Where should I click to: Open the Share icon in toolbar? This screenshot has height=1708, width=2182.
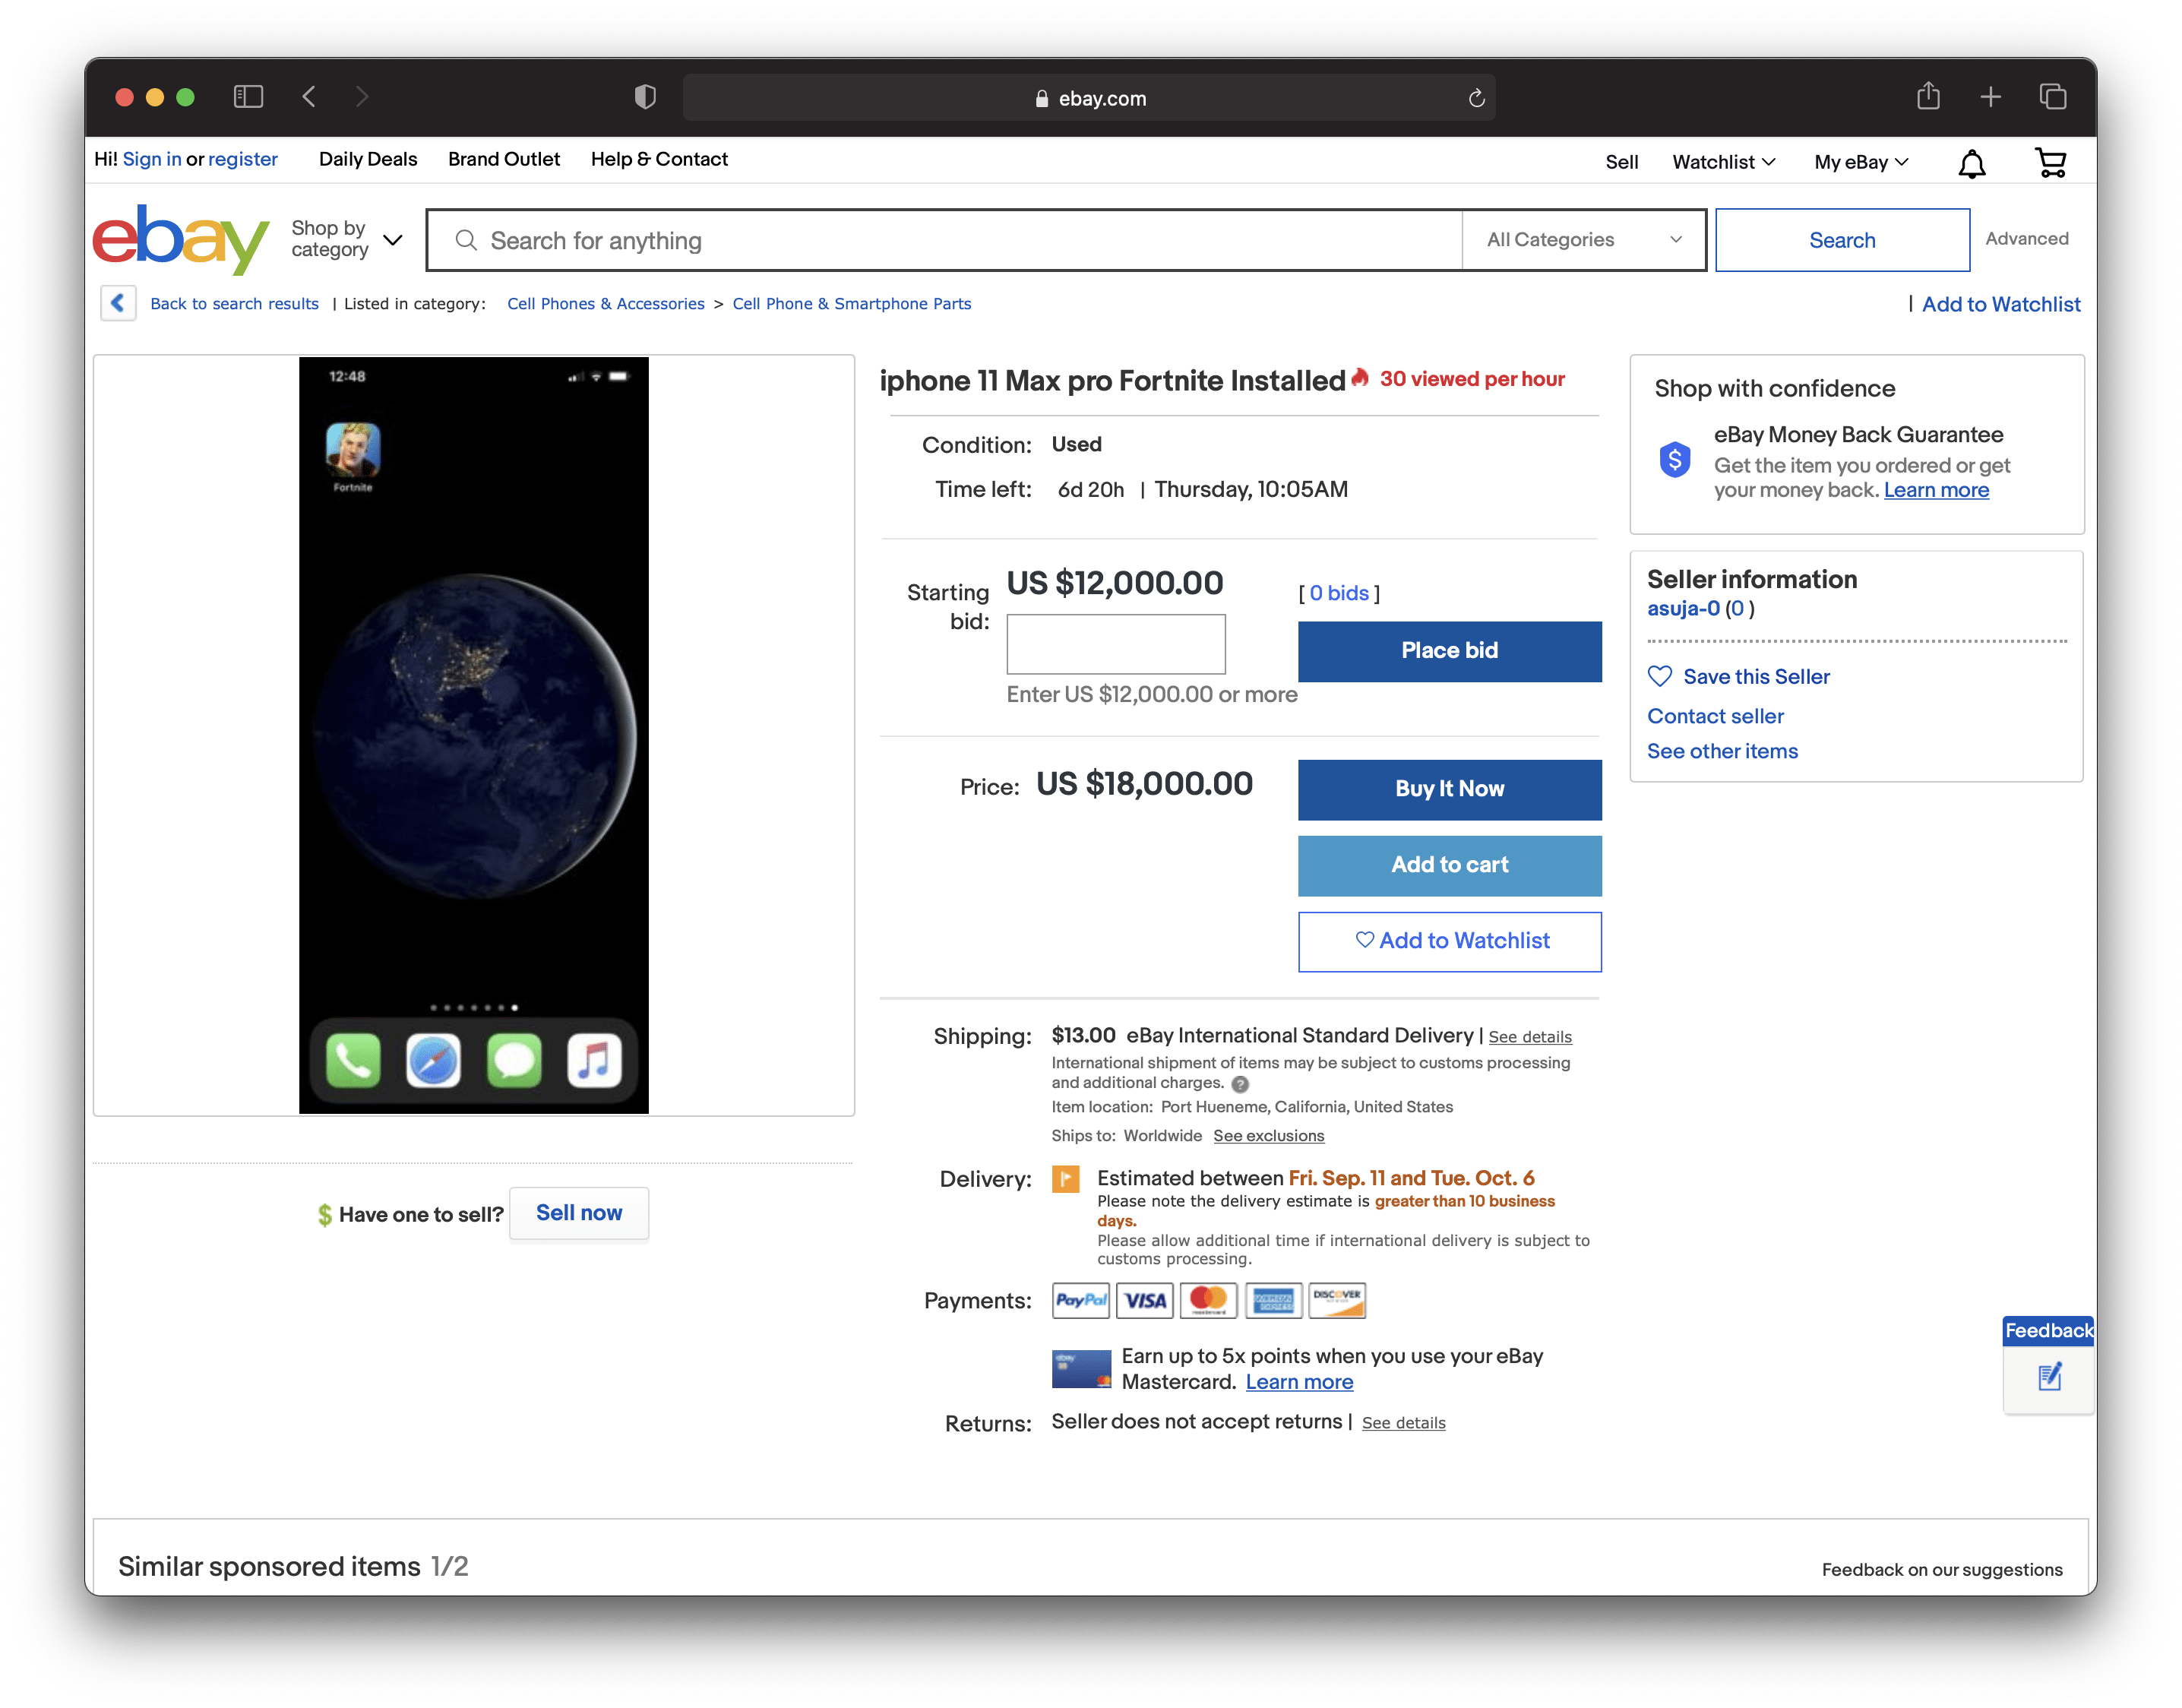[1928, 96]
